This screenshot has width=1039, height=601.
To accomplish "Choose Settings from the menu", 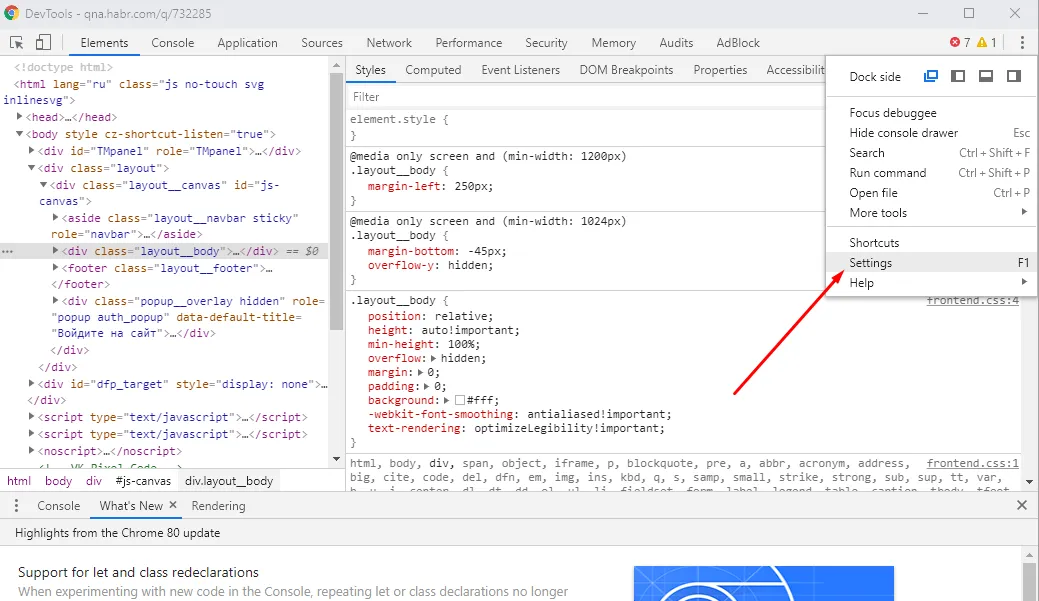I will (x=931, y=263).
